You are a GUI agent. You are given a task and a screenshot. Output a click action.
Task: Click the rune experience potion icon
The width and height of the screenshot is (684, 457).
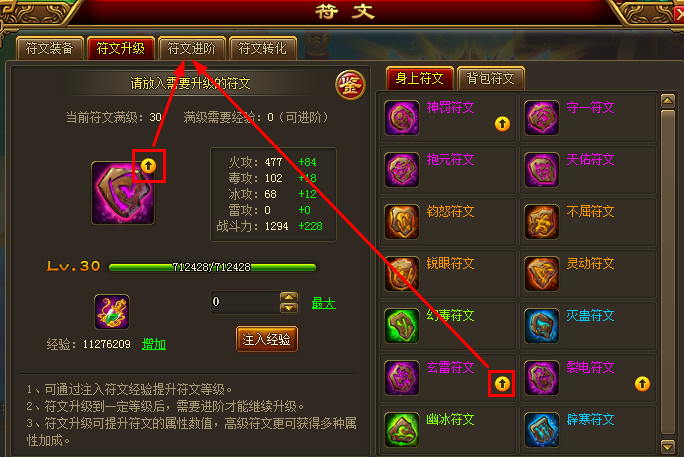point(112,312)
